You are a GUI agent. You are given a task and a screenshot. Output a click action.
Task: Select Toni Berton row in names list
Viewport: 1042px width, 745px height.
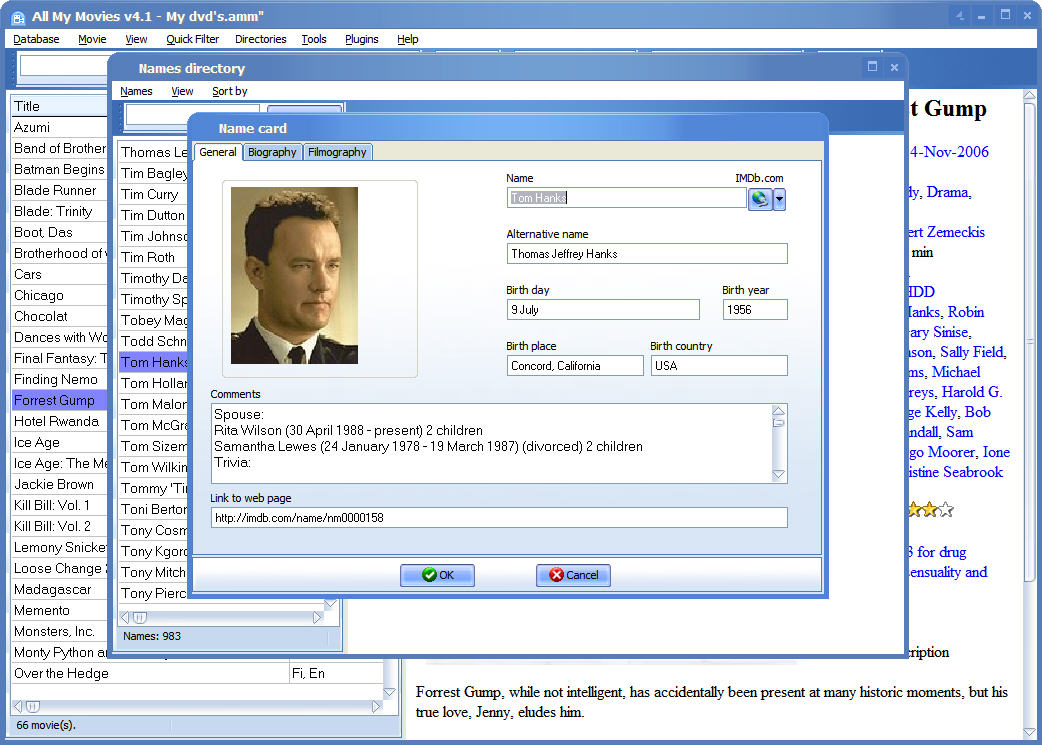coord(154,509)
